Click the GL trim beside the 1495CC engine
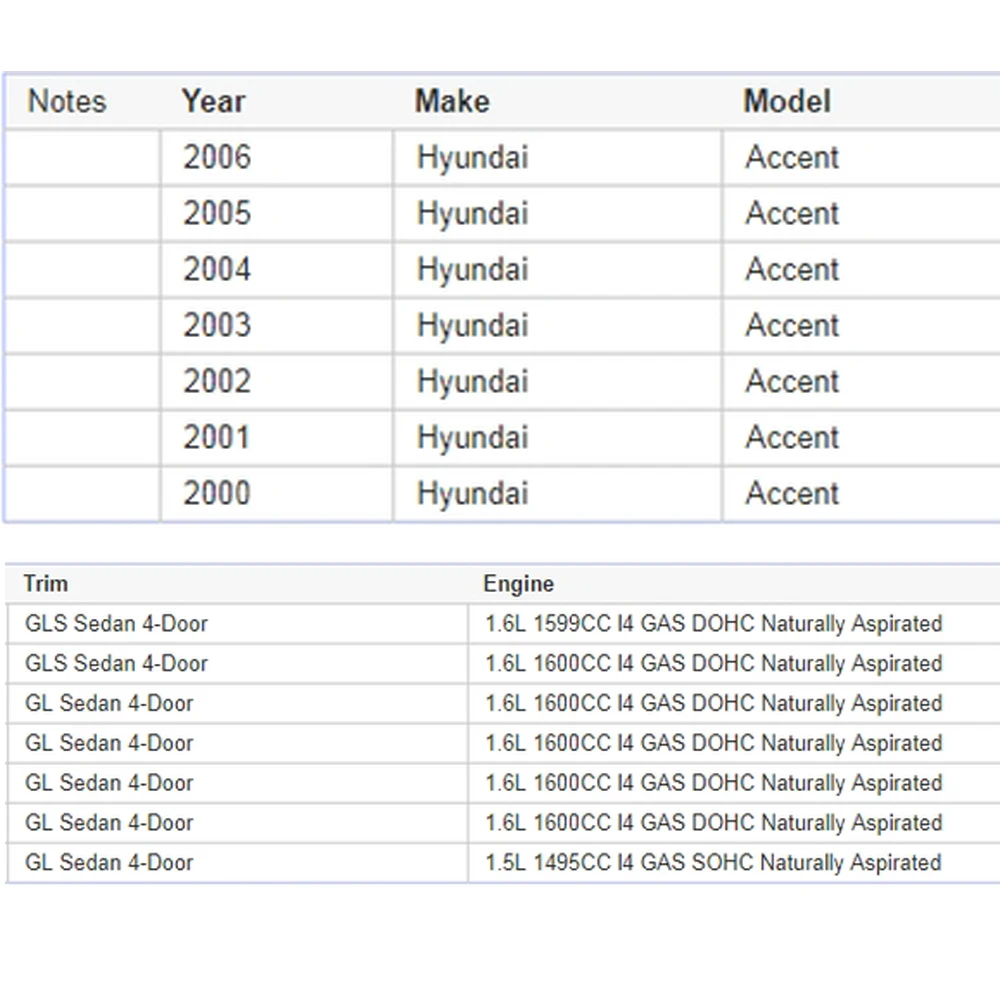Image resolution: width=1000 pixels, height=1000 pixels. 109,863
